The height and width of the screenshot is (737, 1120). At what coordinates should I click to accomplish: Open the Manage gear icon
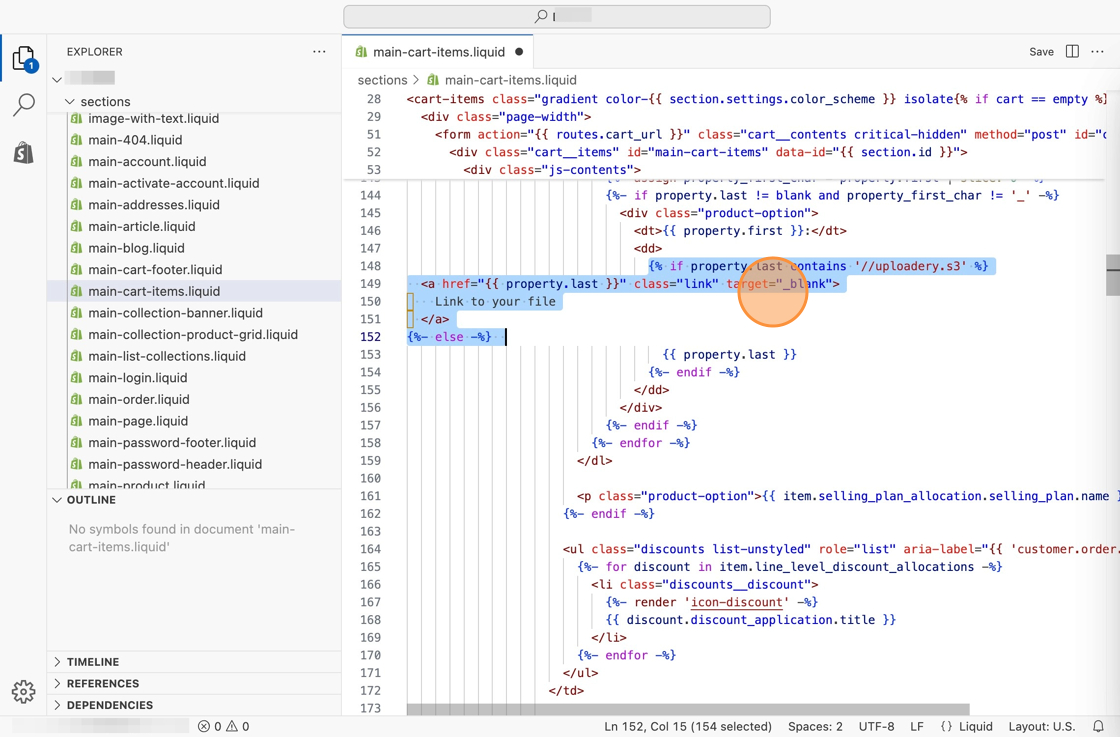(x=23, y=691)
